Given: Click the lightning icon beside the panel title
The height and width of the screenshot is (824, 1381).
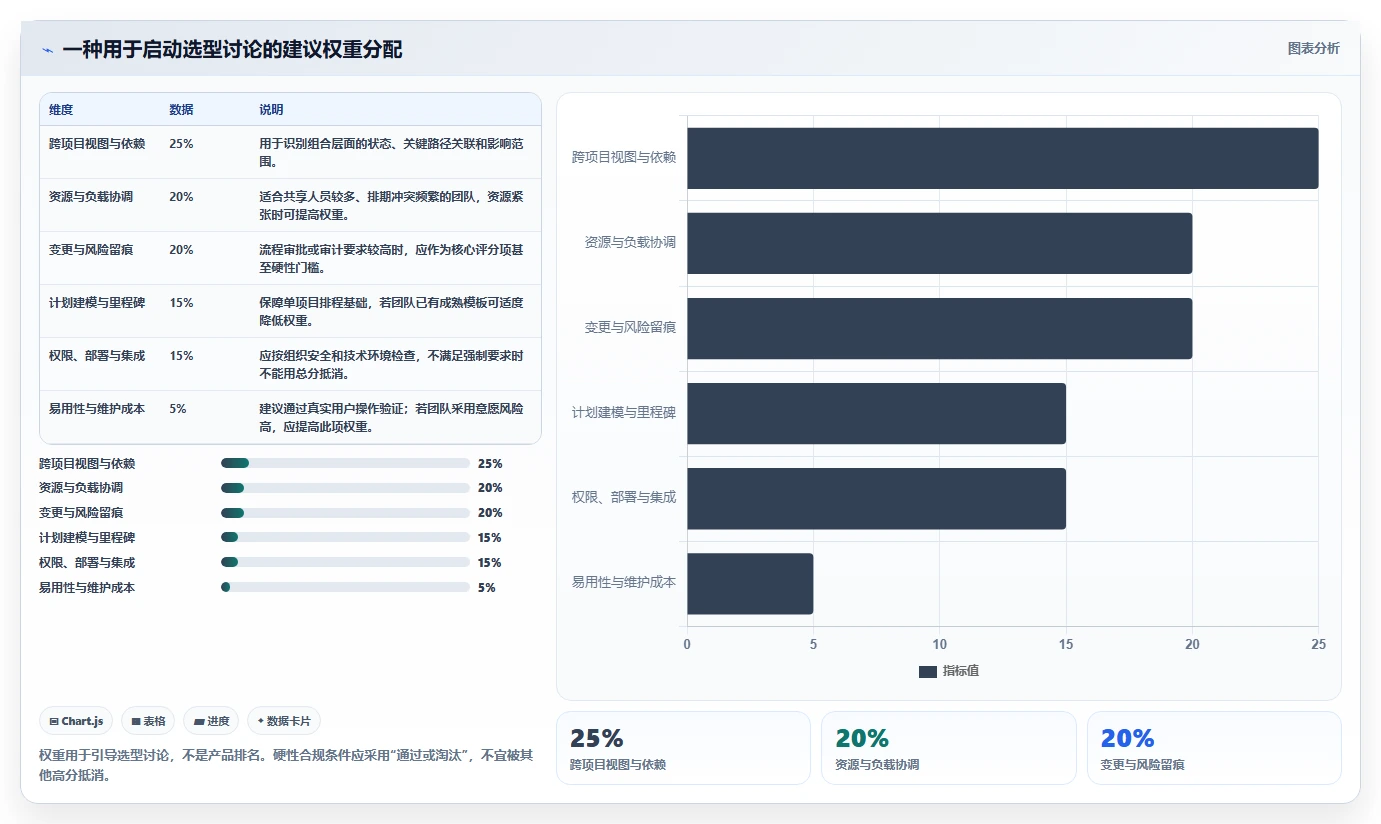Looking at the screenshot, I should point(47,50).
